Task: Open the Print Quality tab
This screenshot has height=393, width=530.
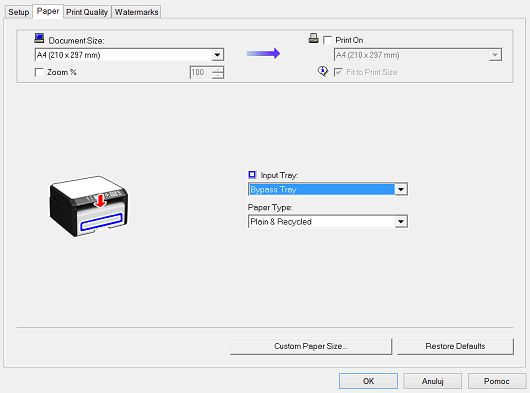Action: [x=87, y=12]
